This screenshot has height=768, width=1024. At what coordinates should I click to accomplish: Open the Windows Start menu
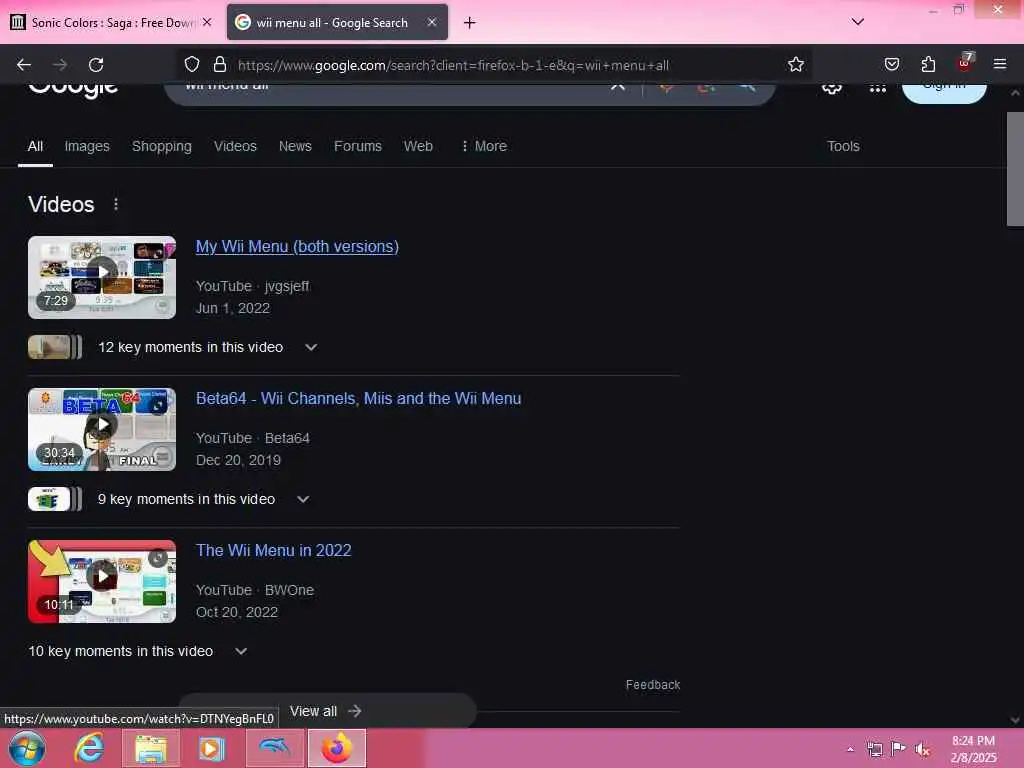click(27, 748)
